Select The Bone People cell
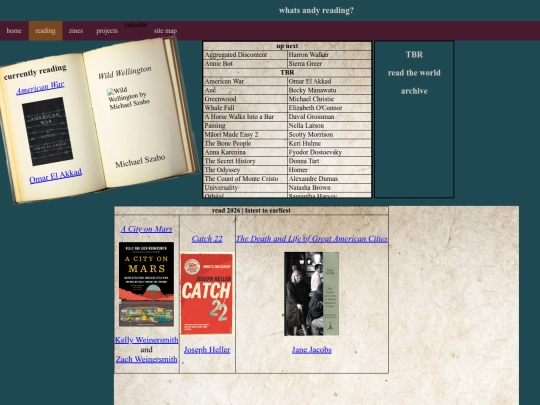The width and height of the screenshot is (540, 405). (x=245, y=143)
